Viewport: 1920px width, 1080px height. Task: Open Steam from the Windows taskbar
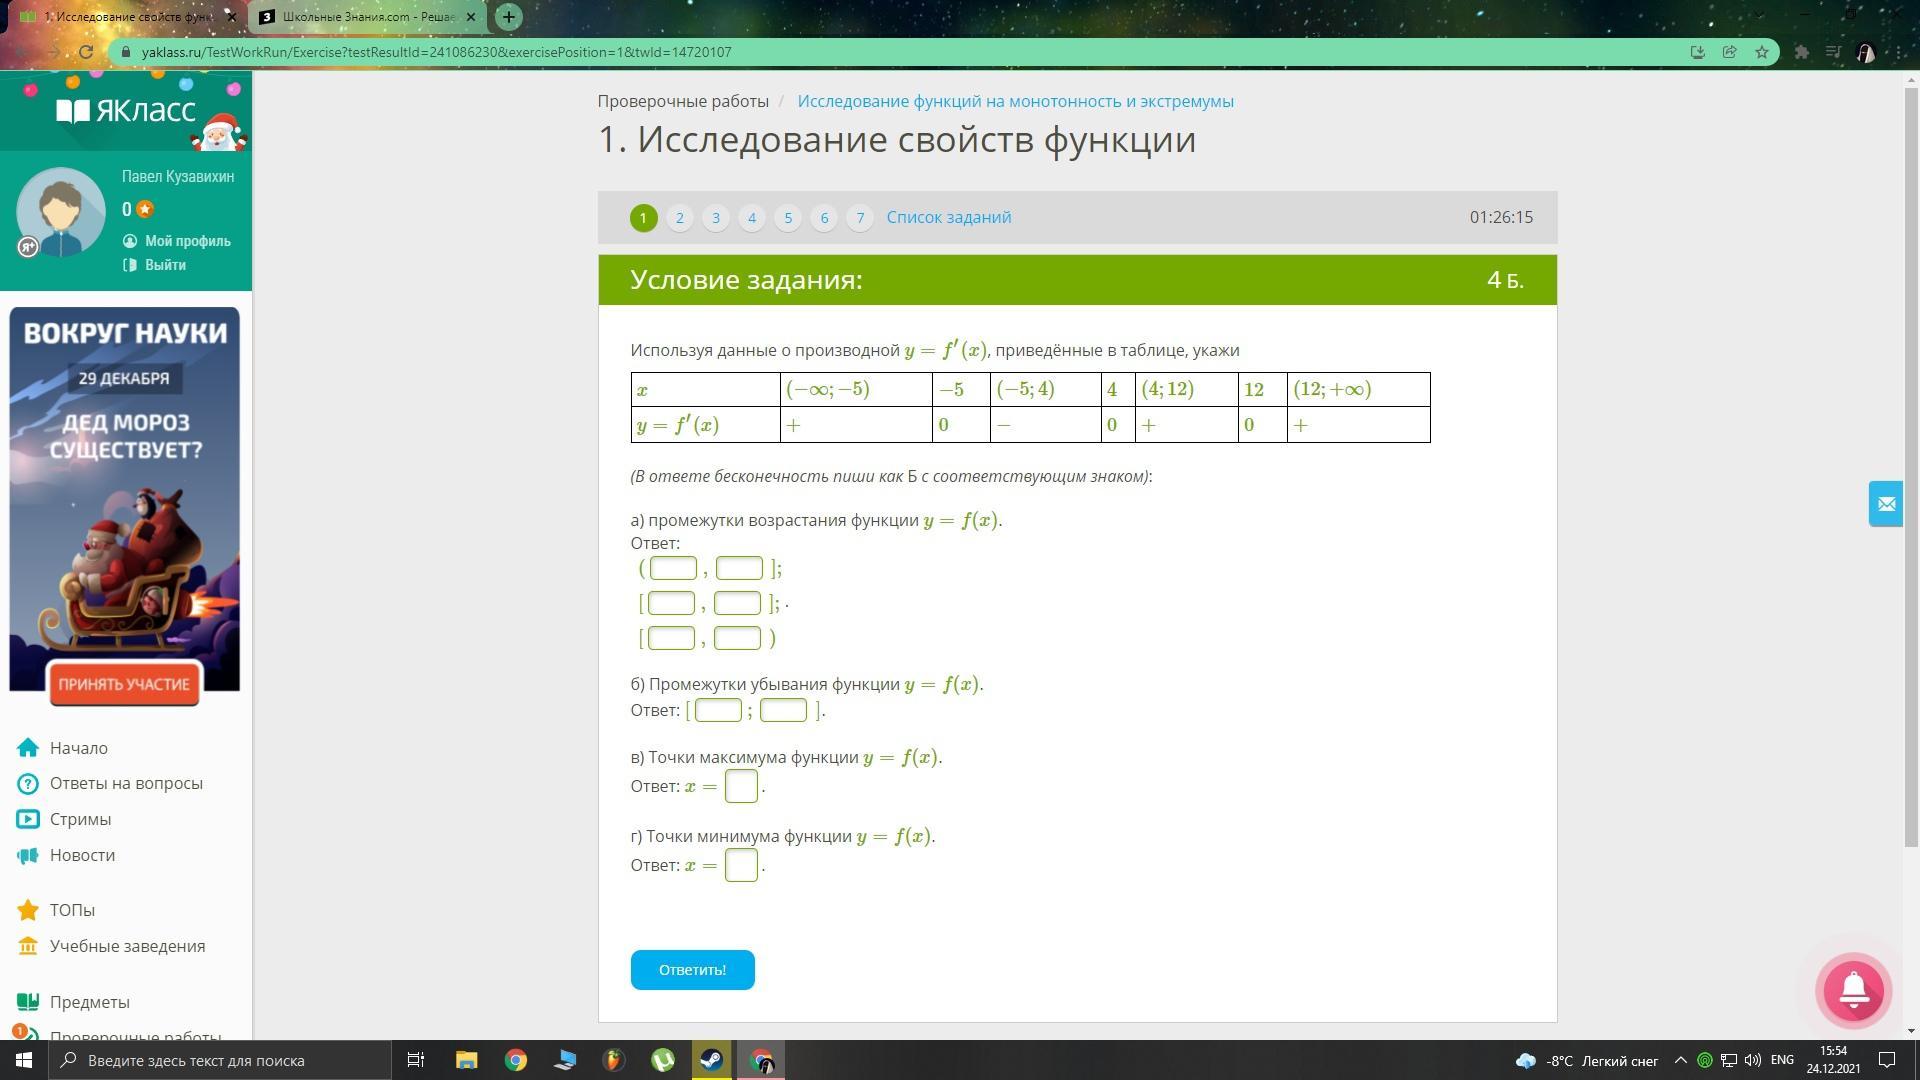[x=712, y=1060]
